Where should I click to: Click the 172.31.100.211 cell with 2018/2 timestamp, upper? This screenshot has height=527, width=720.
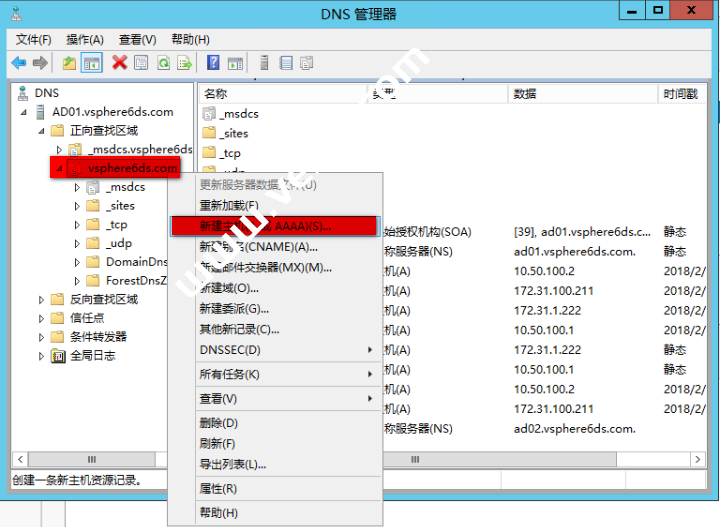[553, 291]
